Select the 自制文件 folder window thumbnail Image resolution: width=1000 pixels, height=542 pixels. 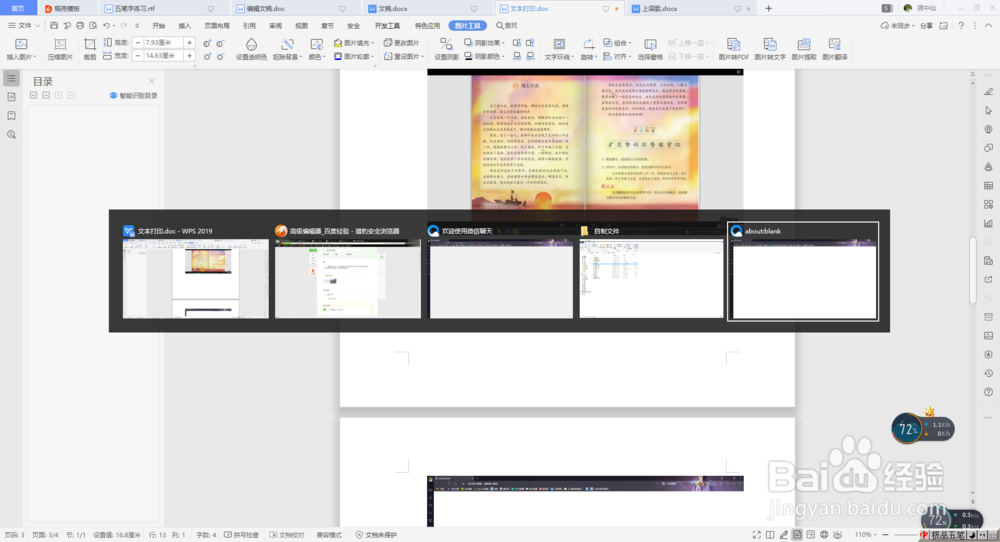point(651,271)
